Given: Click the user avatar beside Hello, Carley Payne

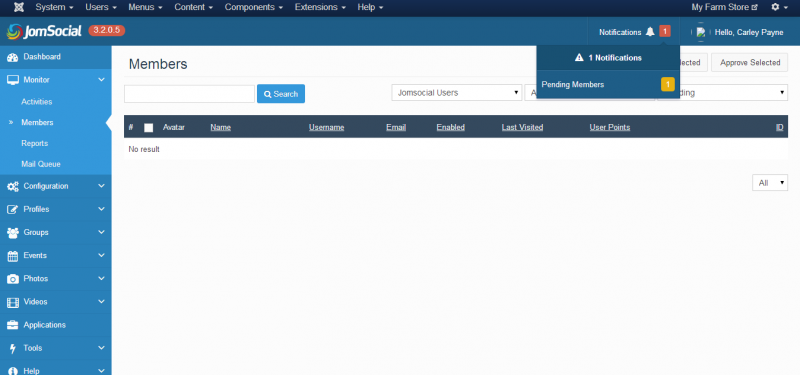Looking at the screenshot, I should coord(701,32).
